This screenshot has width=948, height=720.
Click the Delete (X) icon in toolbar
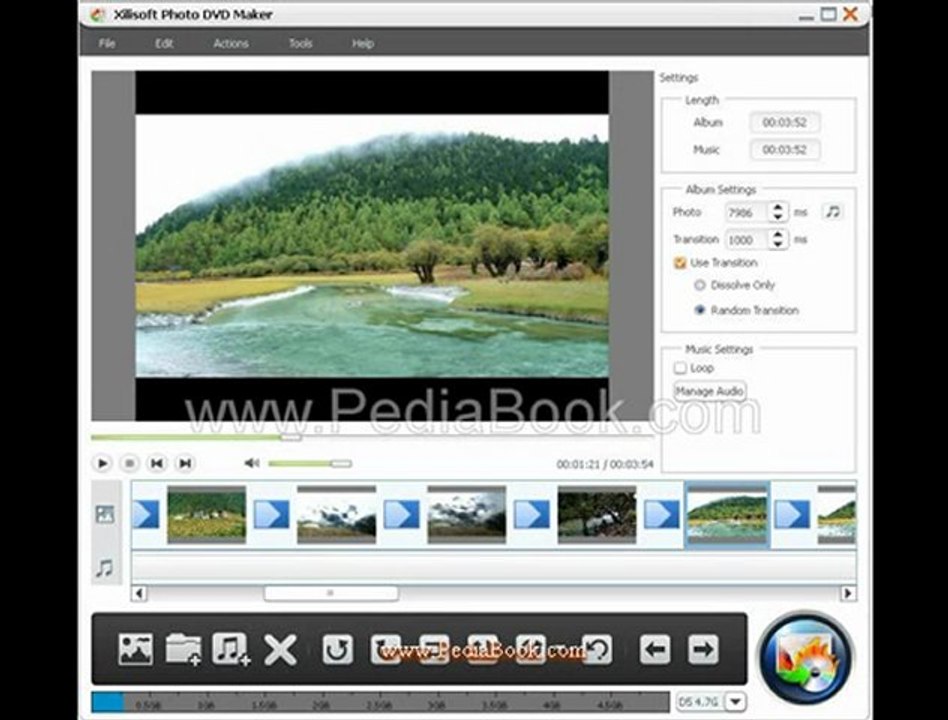point(280,650)
